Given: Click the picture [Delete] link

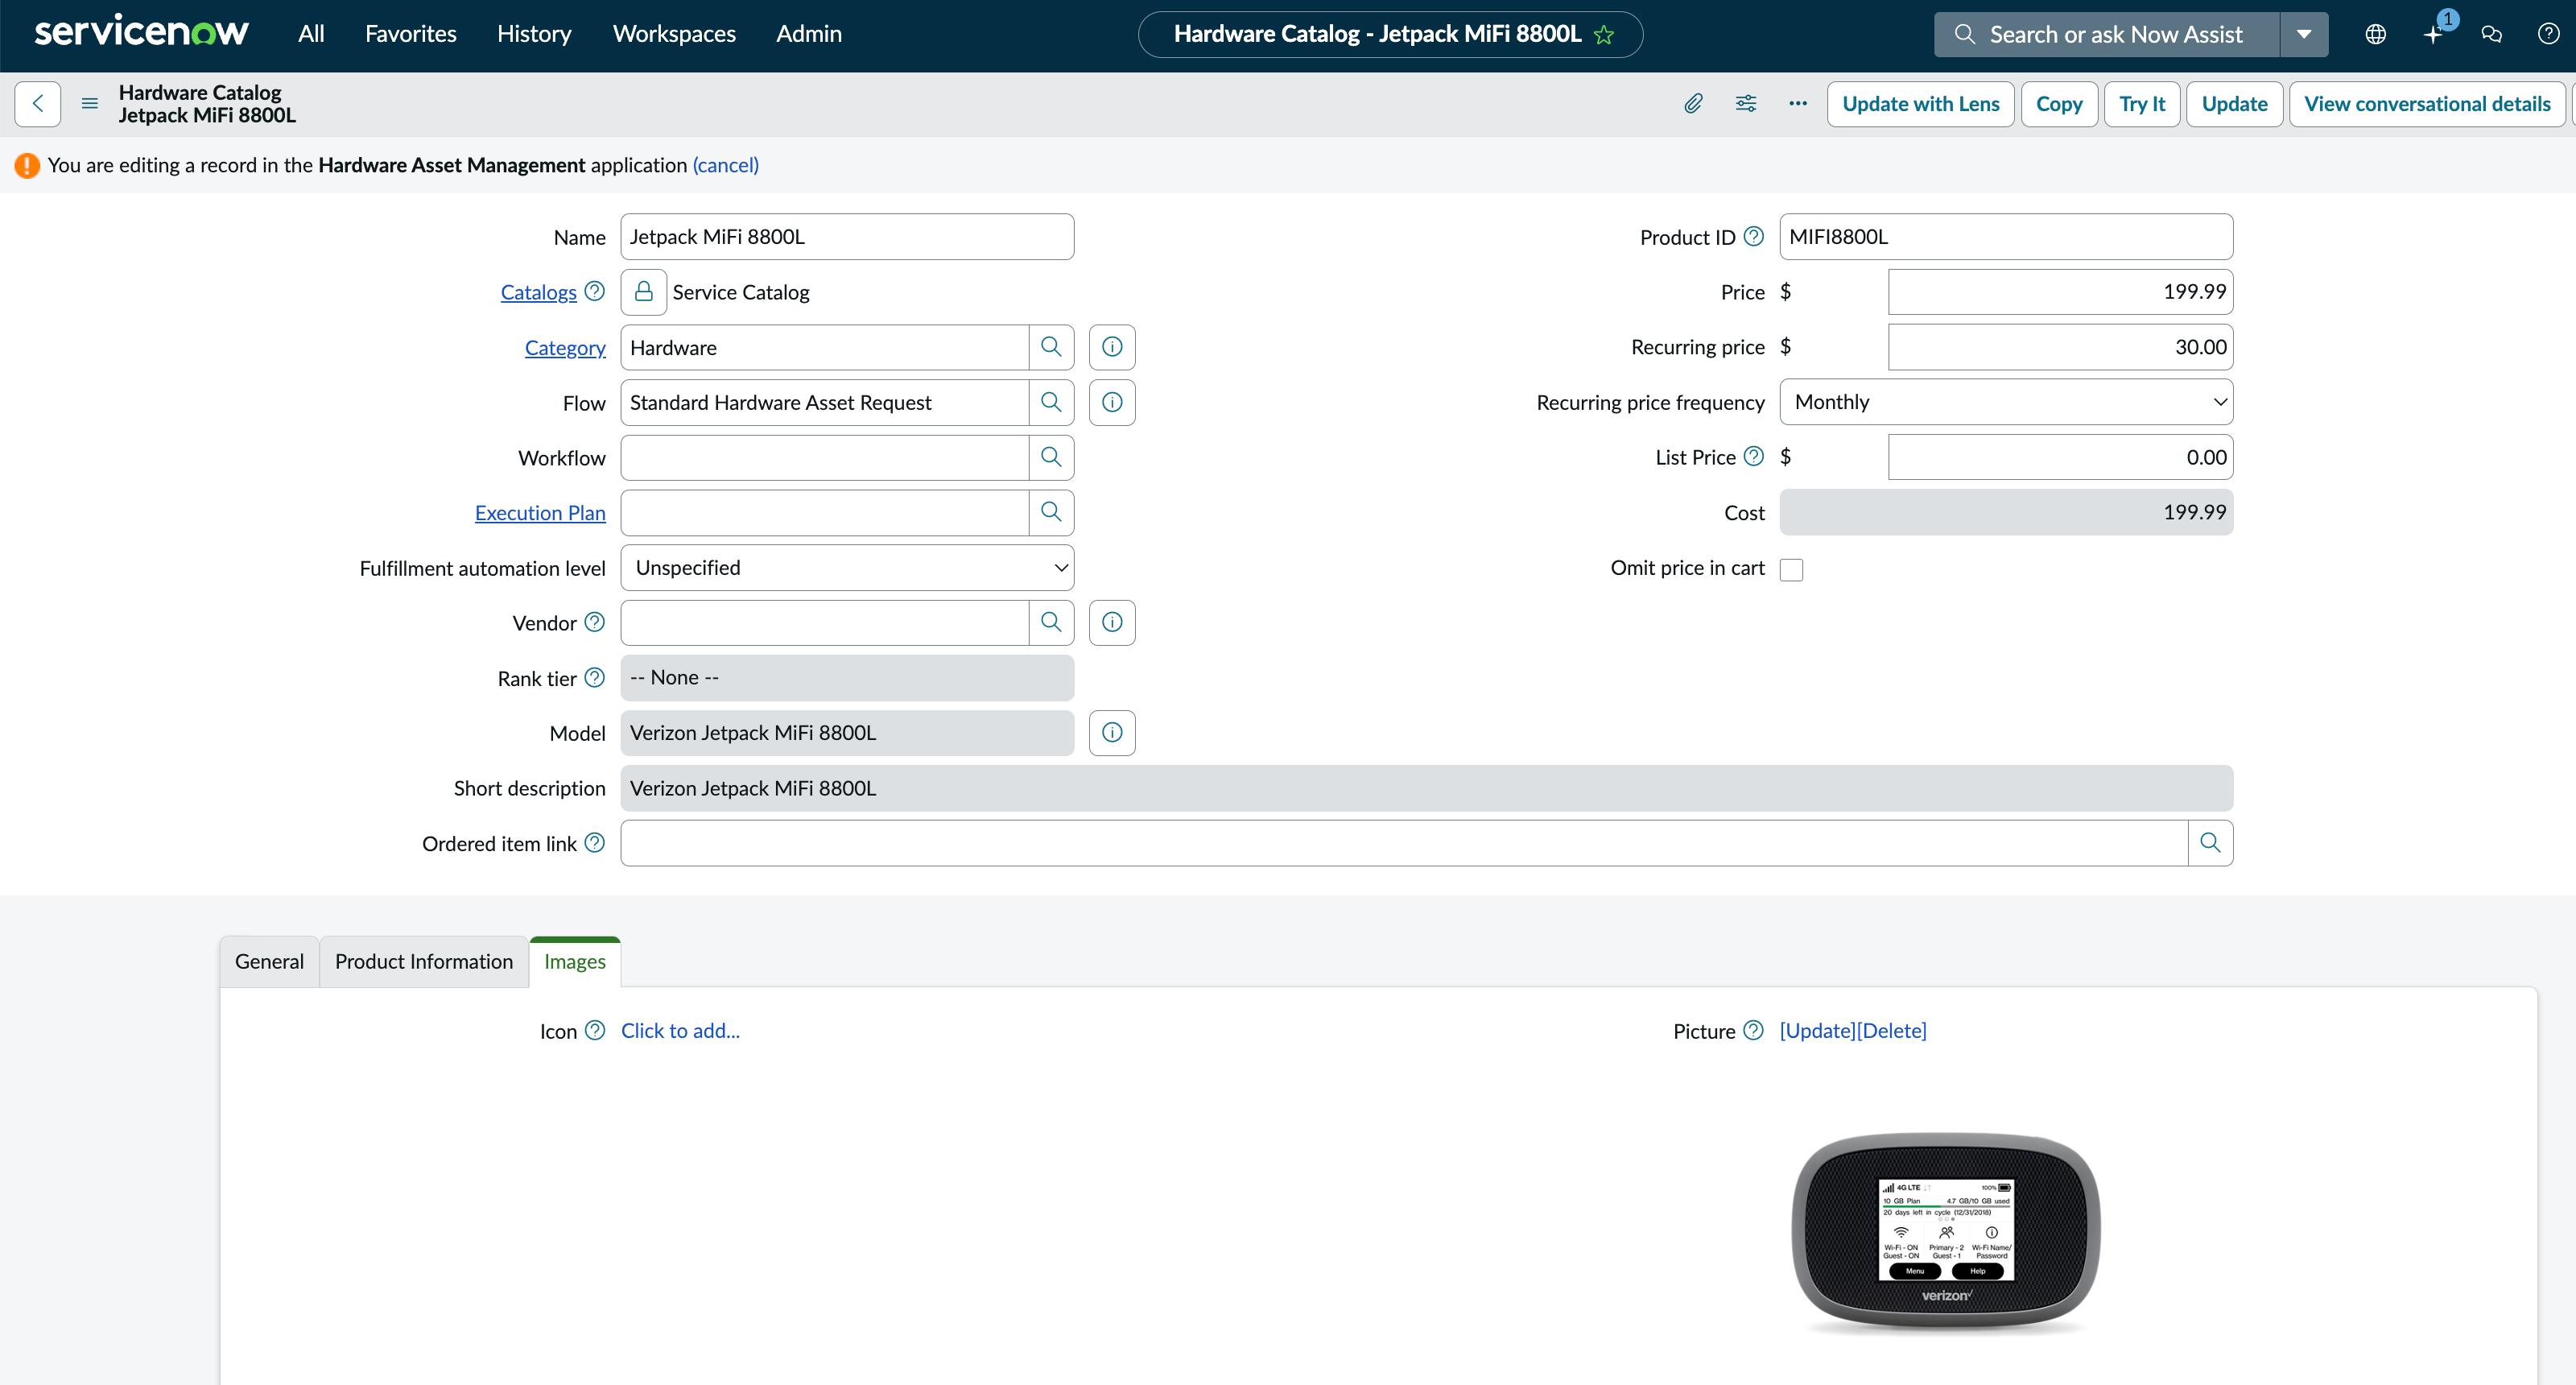Looking at the screenshot, I should (1892, 1031).
